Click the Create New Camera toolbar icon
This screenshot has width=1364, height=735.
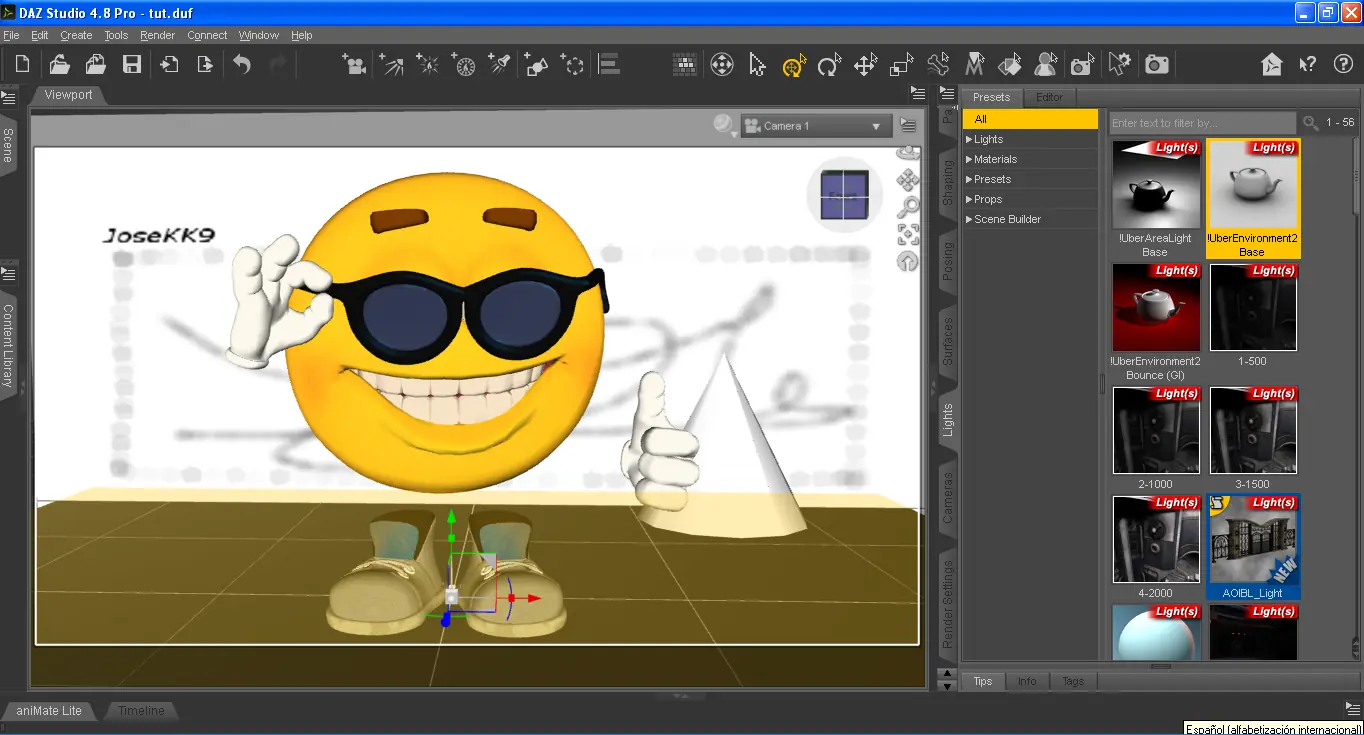click(354, 65)
